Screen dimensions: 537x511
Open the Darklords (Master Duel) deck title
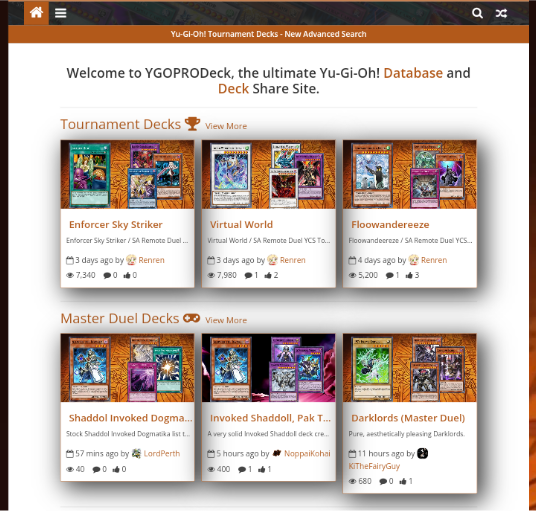pyautogui.click(x=408, y=418)
